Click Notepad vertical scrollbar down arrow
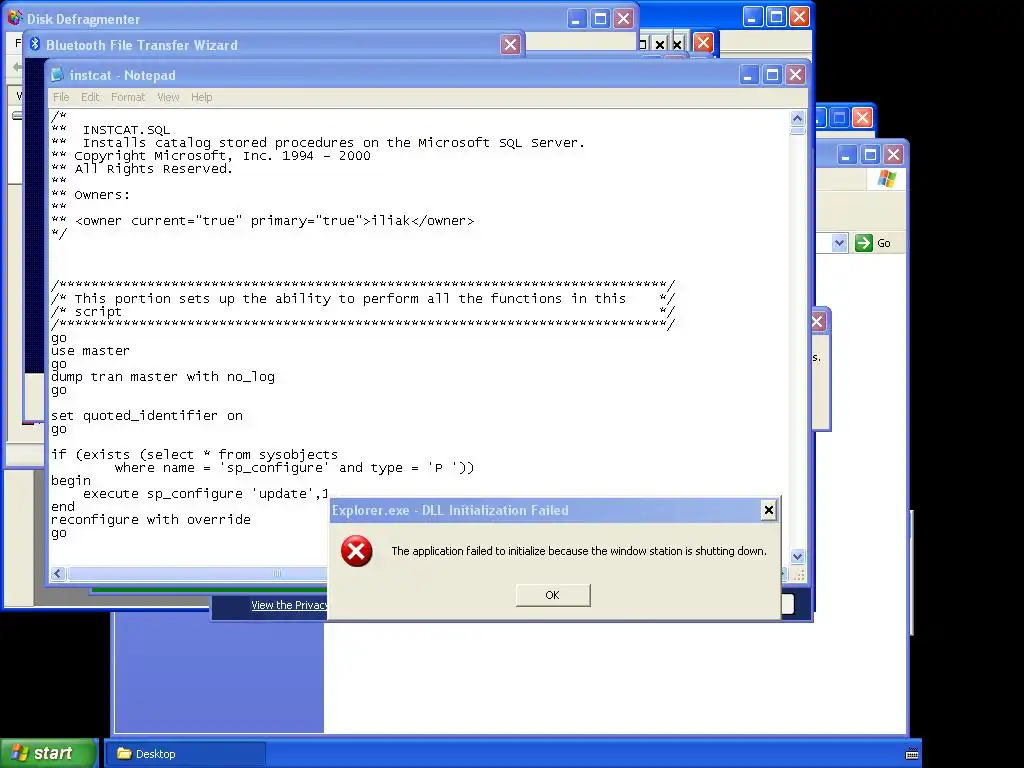This screenshot has height=768, width=1024. coord(797,557)
